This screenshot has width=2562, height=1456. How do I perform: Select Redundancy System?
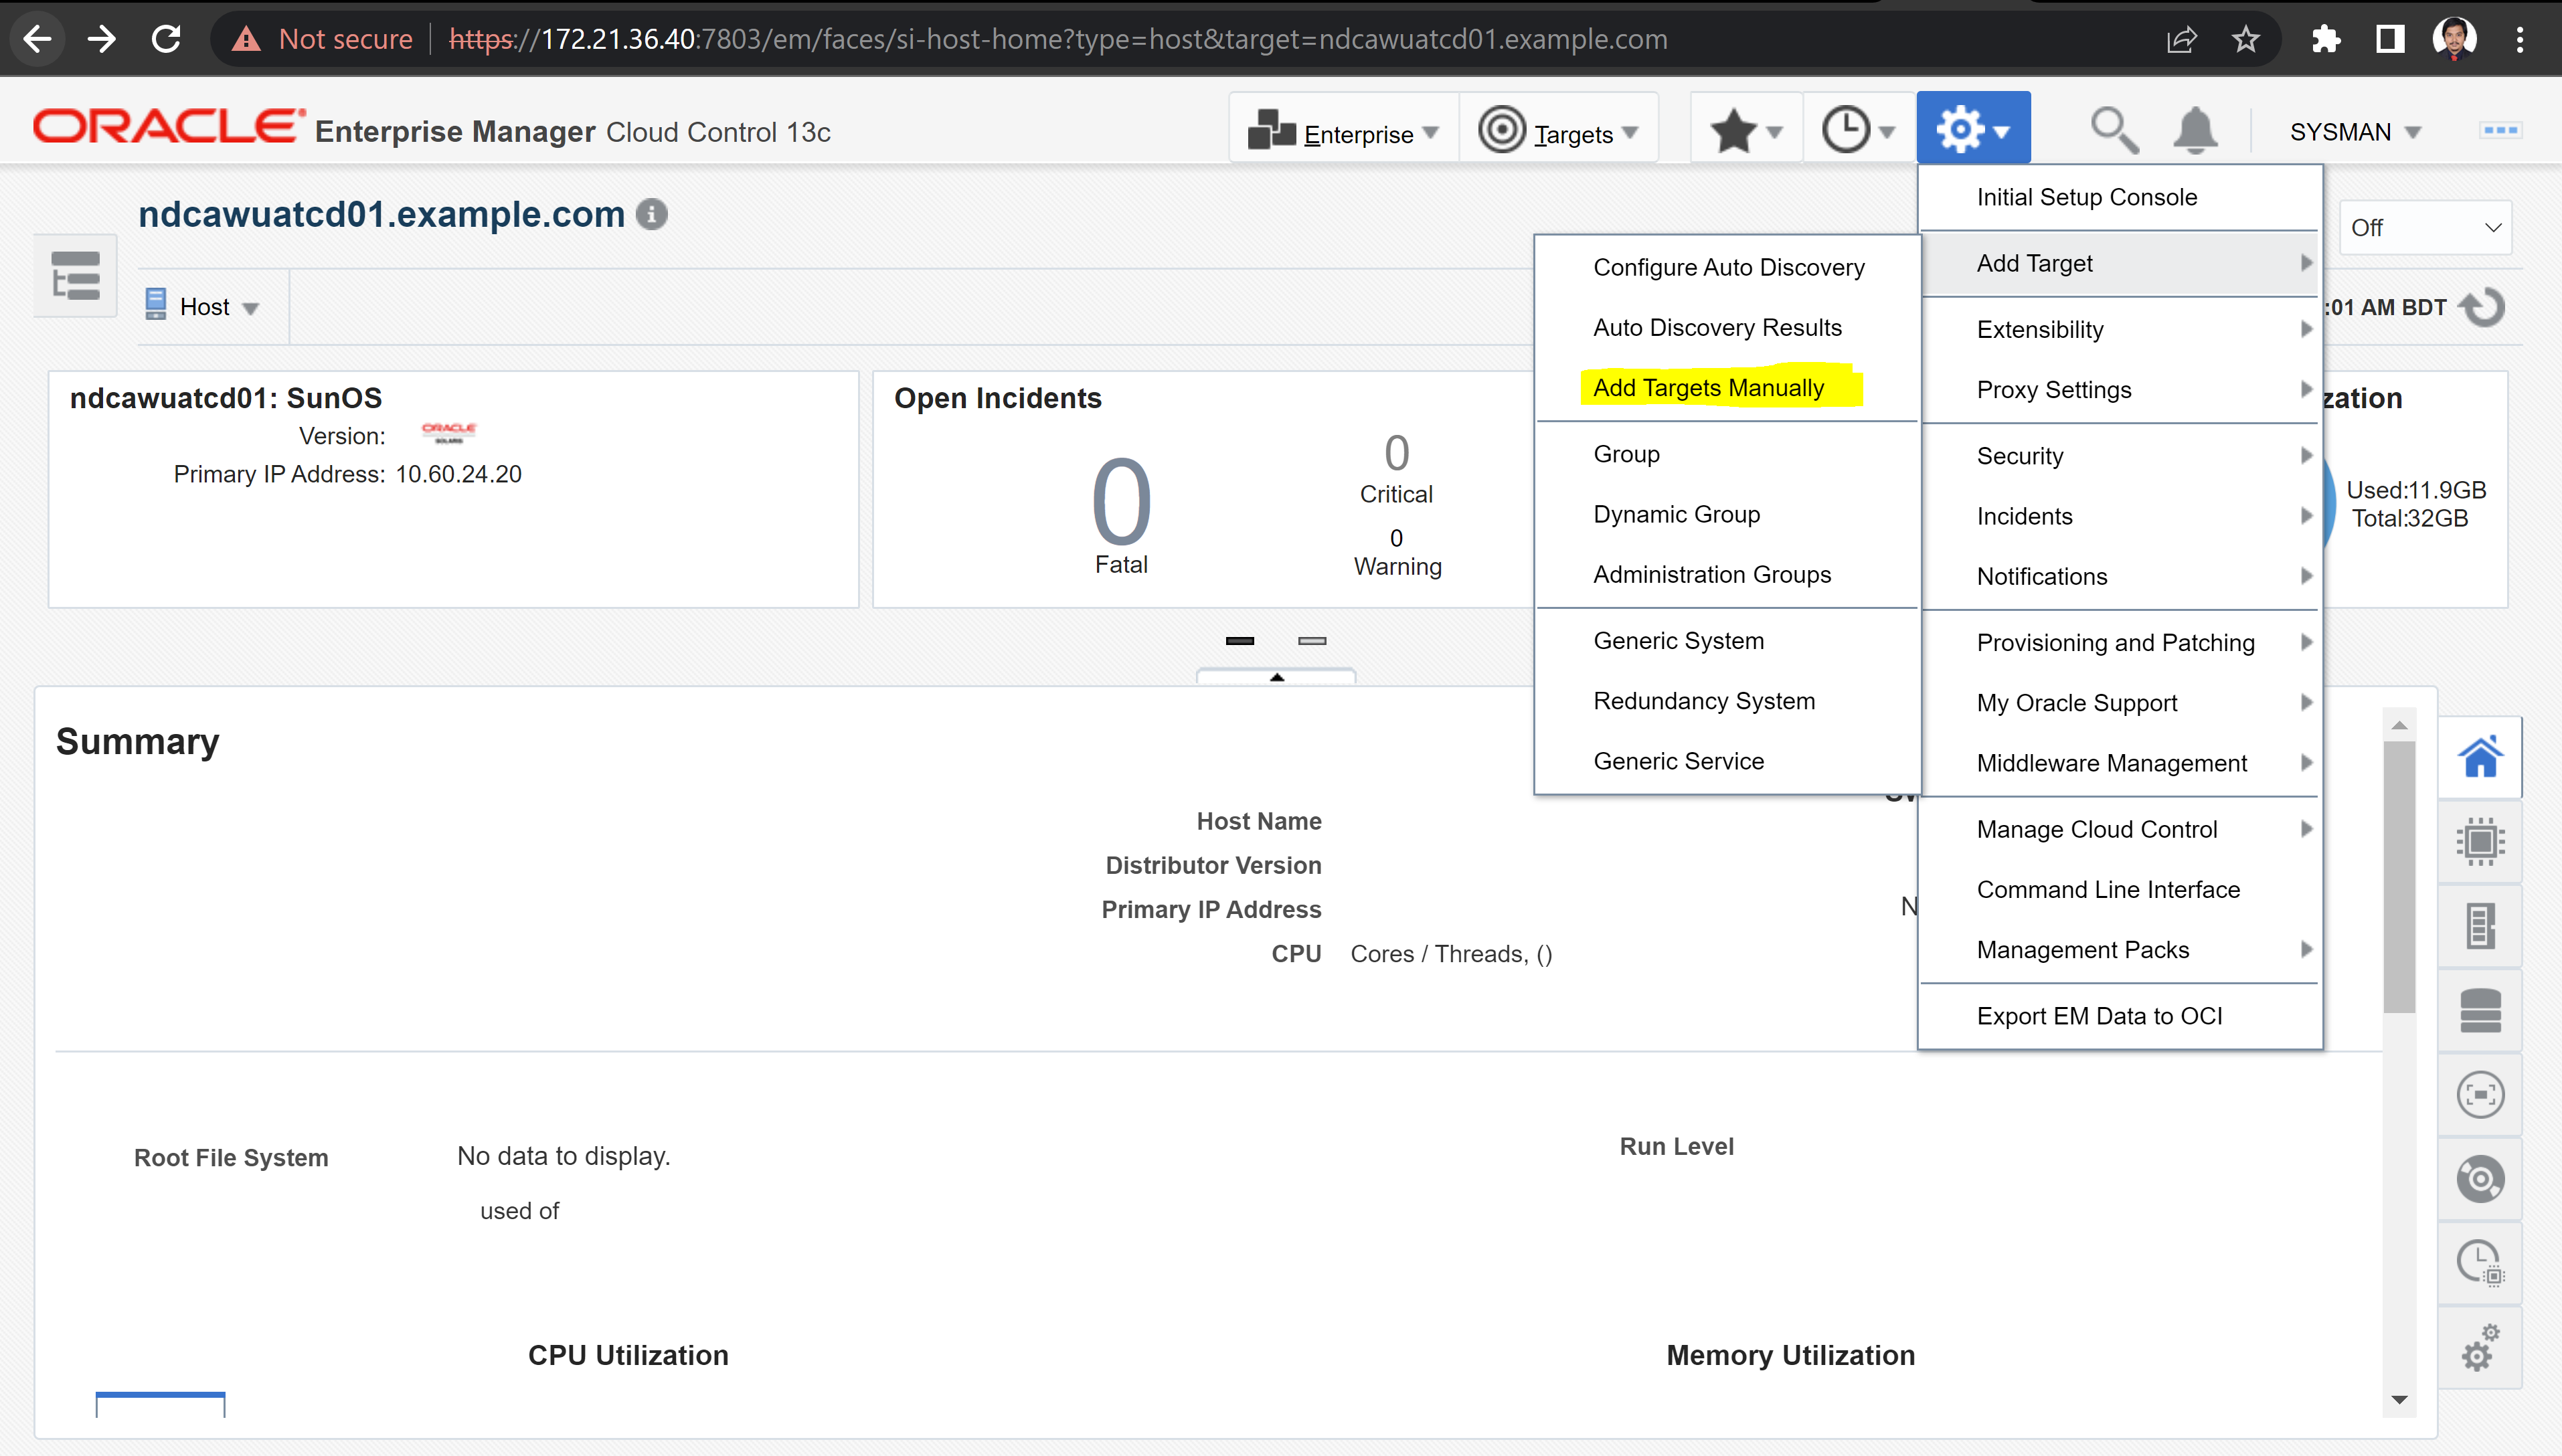pyautogui.click(x=1727, y=700)
